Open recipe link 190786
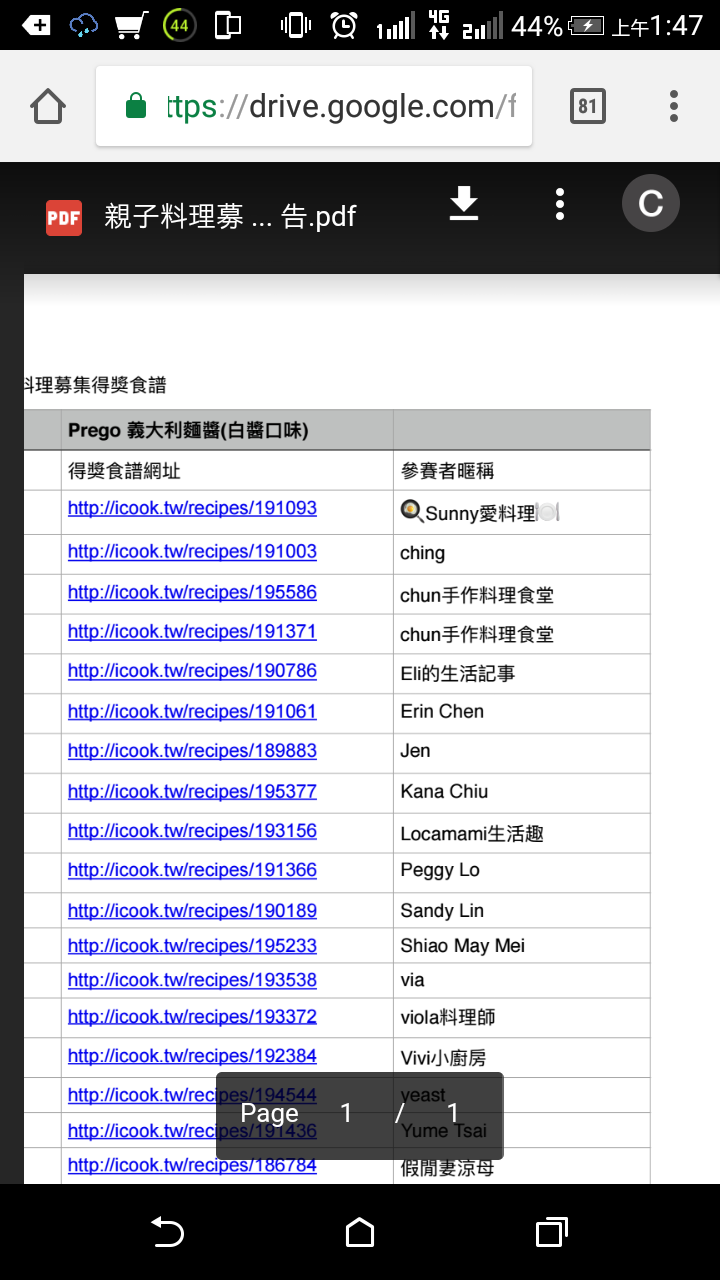The width and height of the screenshot is (720, 1280). pyautogui.click(x=192, y=671)
